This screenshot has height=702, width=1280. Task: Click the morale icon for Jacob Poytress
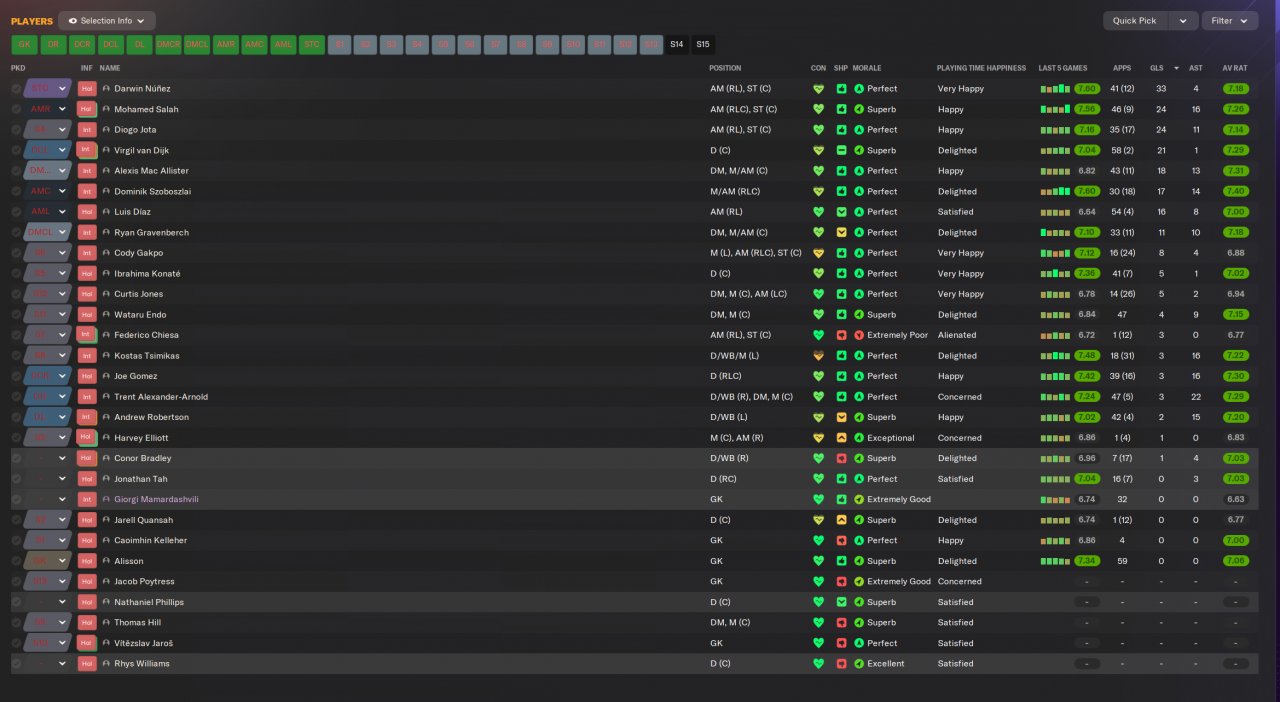[x=859, y=582]
